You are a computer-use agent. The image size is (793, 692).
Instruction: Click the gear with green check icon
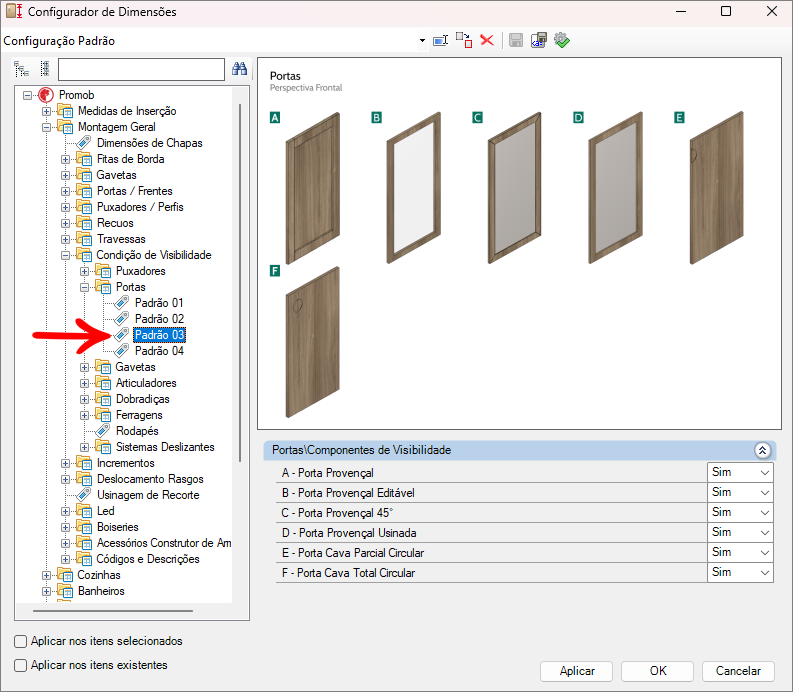click(x=562, y=40)
